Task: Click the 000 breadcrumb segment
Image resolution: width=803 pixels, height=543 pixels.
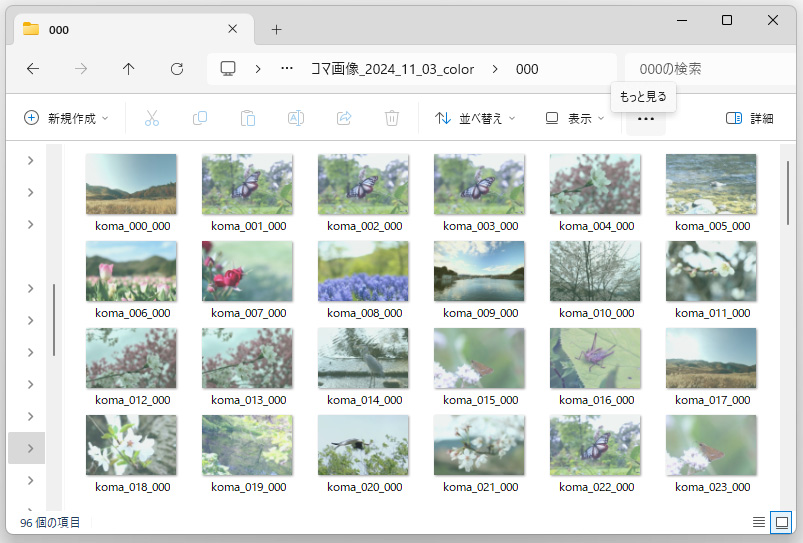Action: point(527,69)
